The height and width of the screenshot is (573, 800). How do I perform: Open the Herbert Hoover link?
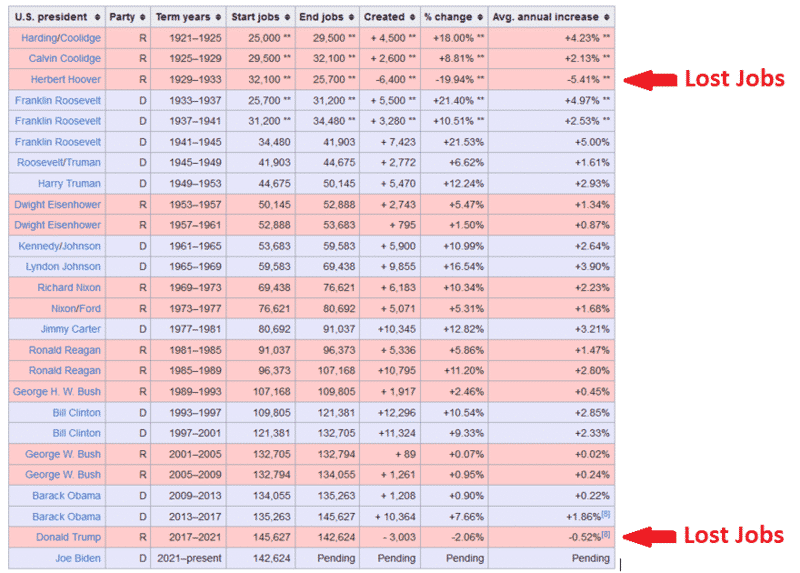[65, 79]
